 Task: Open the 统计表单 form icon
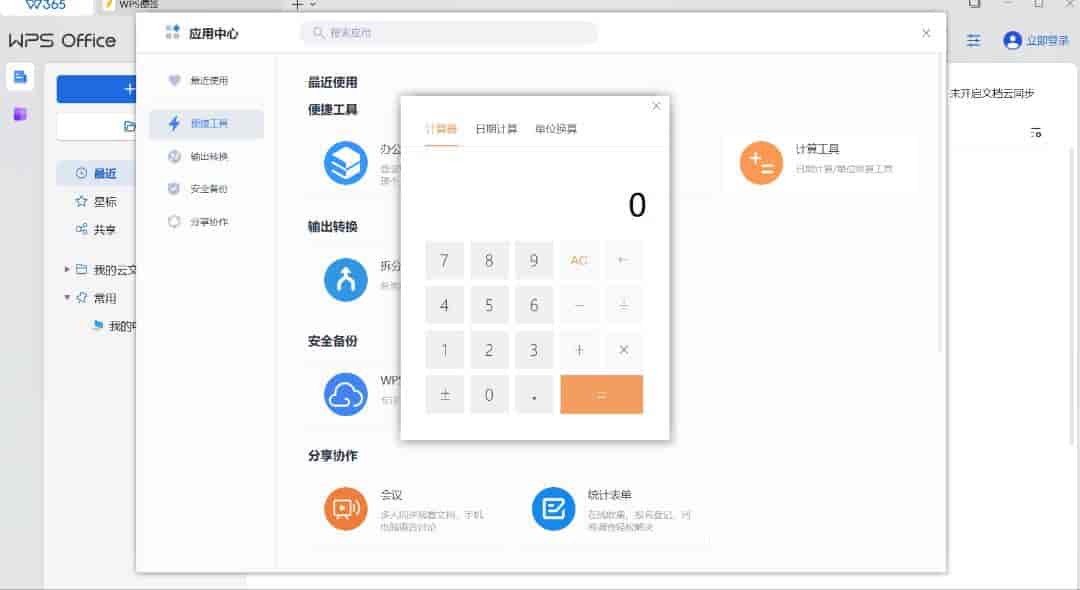tap(553, 508)
